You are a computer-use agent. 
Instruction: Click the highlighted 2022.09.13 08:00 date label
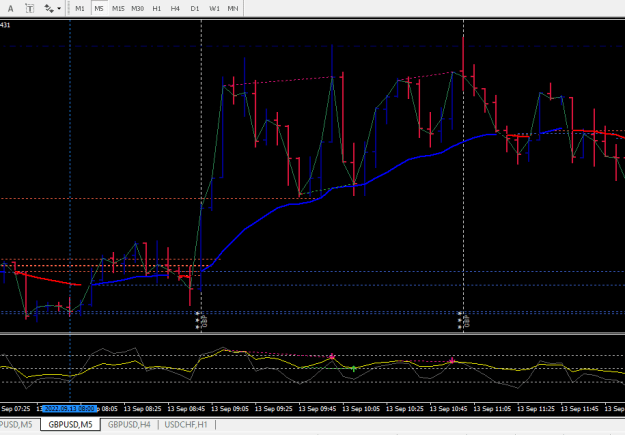(x=70, y=409)
